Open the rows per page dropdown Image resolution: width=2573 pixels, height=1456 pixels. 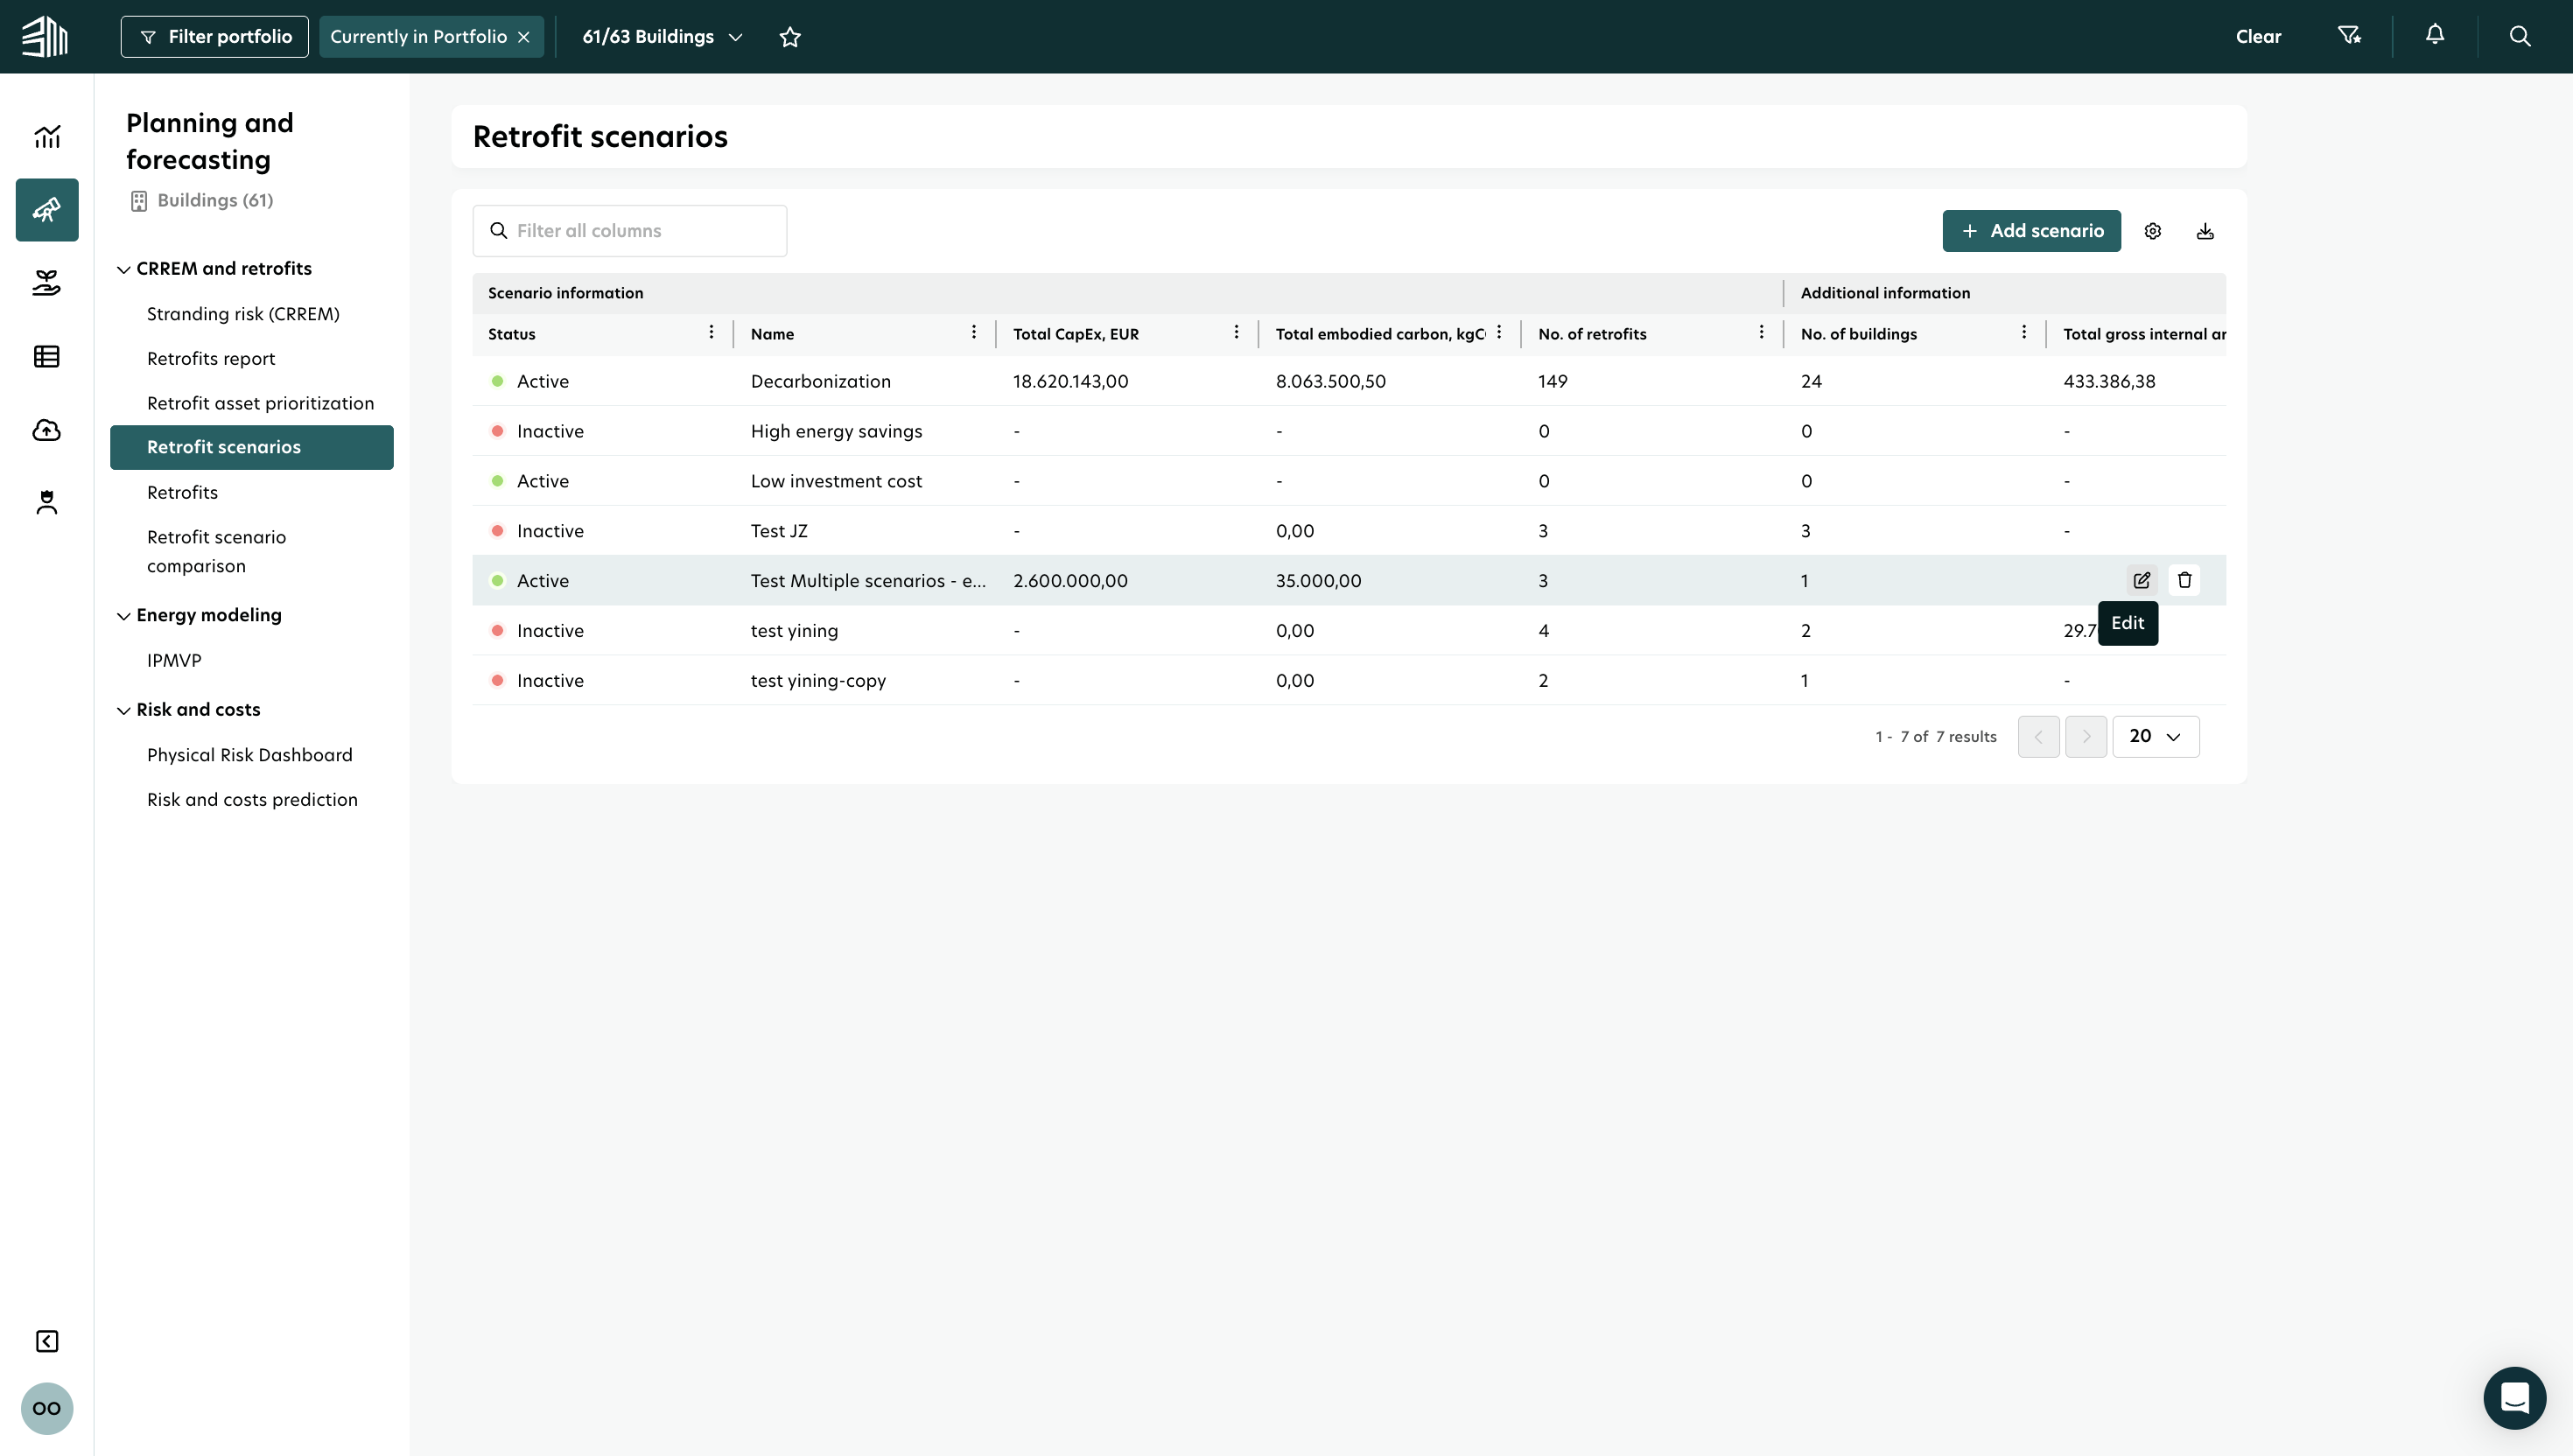[x=2155, y=736]
